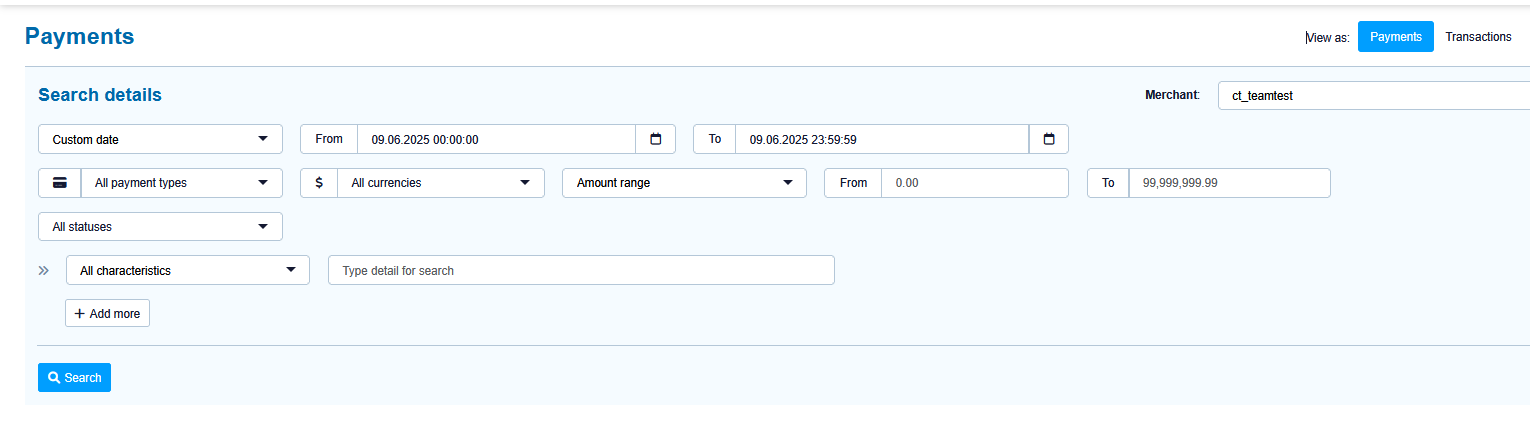Click the amount From 0.00 field
Screen dimensions: 1530x437
point(974,183)
